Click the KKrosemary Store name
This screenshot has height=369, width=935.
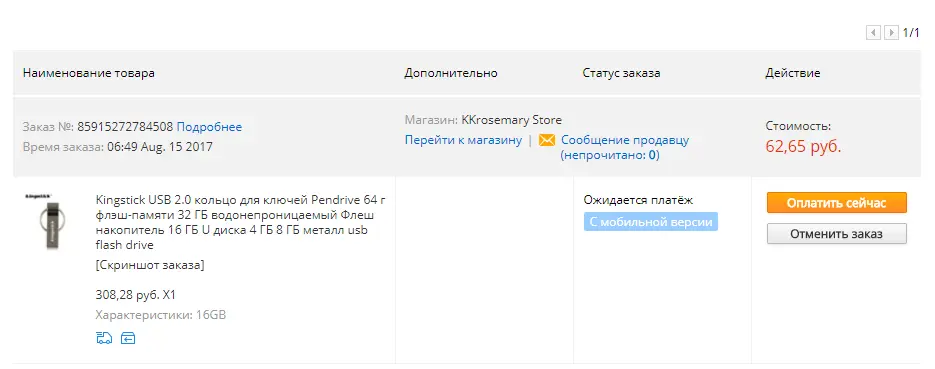click(x=512, y=120)
